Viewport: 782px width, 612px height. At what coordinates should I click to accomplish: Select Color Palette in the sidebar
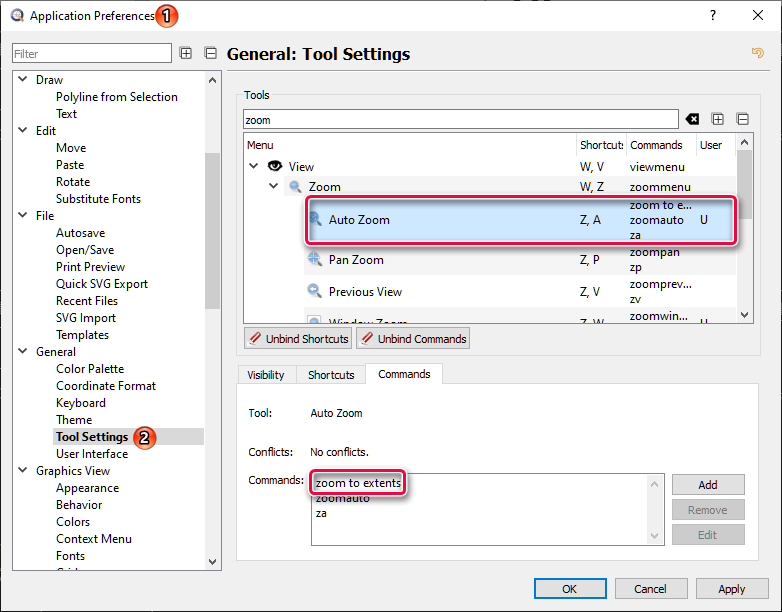click(x=90, y=369)
